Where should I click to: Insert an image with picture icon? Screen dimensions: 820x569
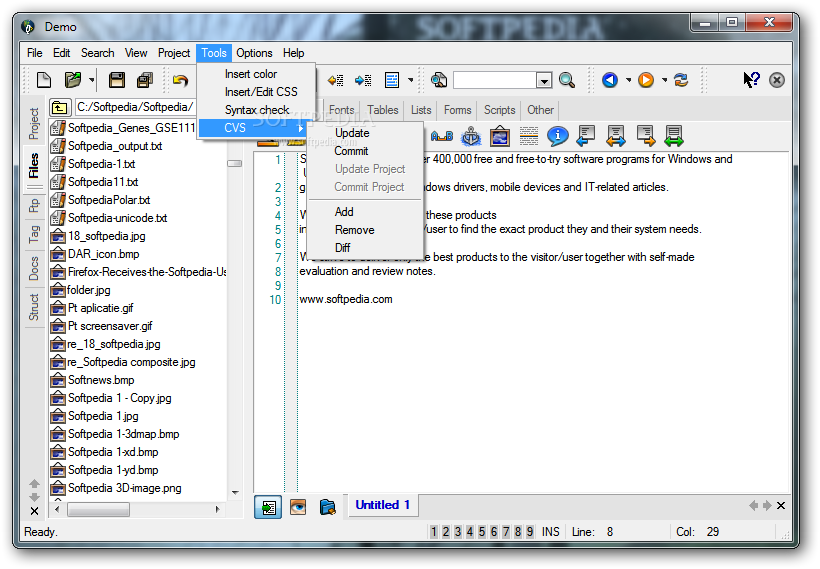point(500,136)
